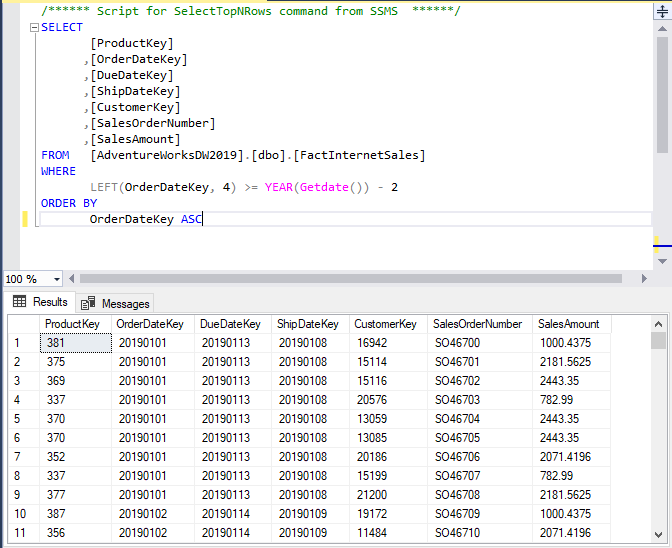This screenshot has height=548, width=672.
Task: Click SalesAmount cell in row SO46706
Action: point(571,456)
